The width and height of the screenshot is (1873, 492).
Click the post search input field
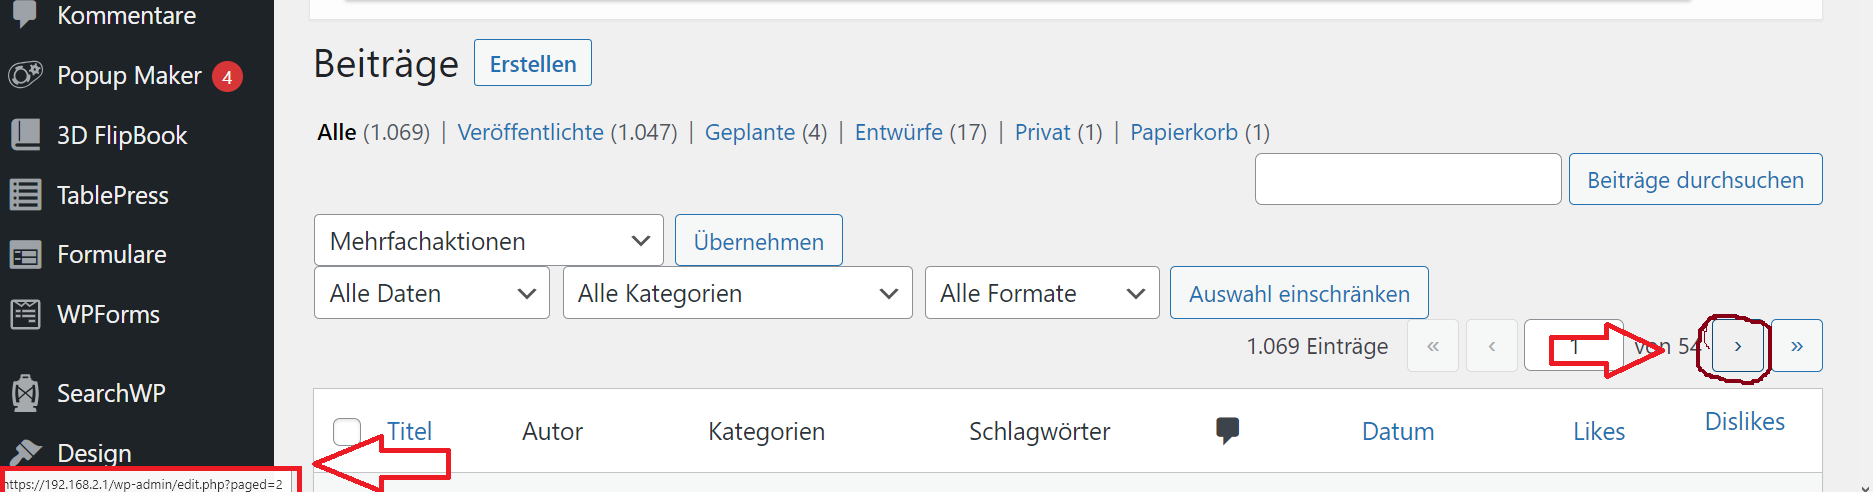coord(1408,179)
